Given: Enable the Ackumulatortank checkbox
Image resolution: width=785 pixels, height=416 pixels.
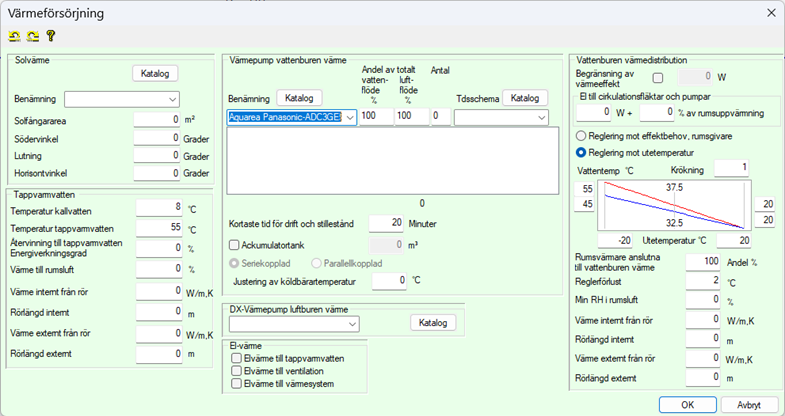Looking at the screenshot, I should (x=234, y=244).
